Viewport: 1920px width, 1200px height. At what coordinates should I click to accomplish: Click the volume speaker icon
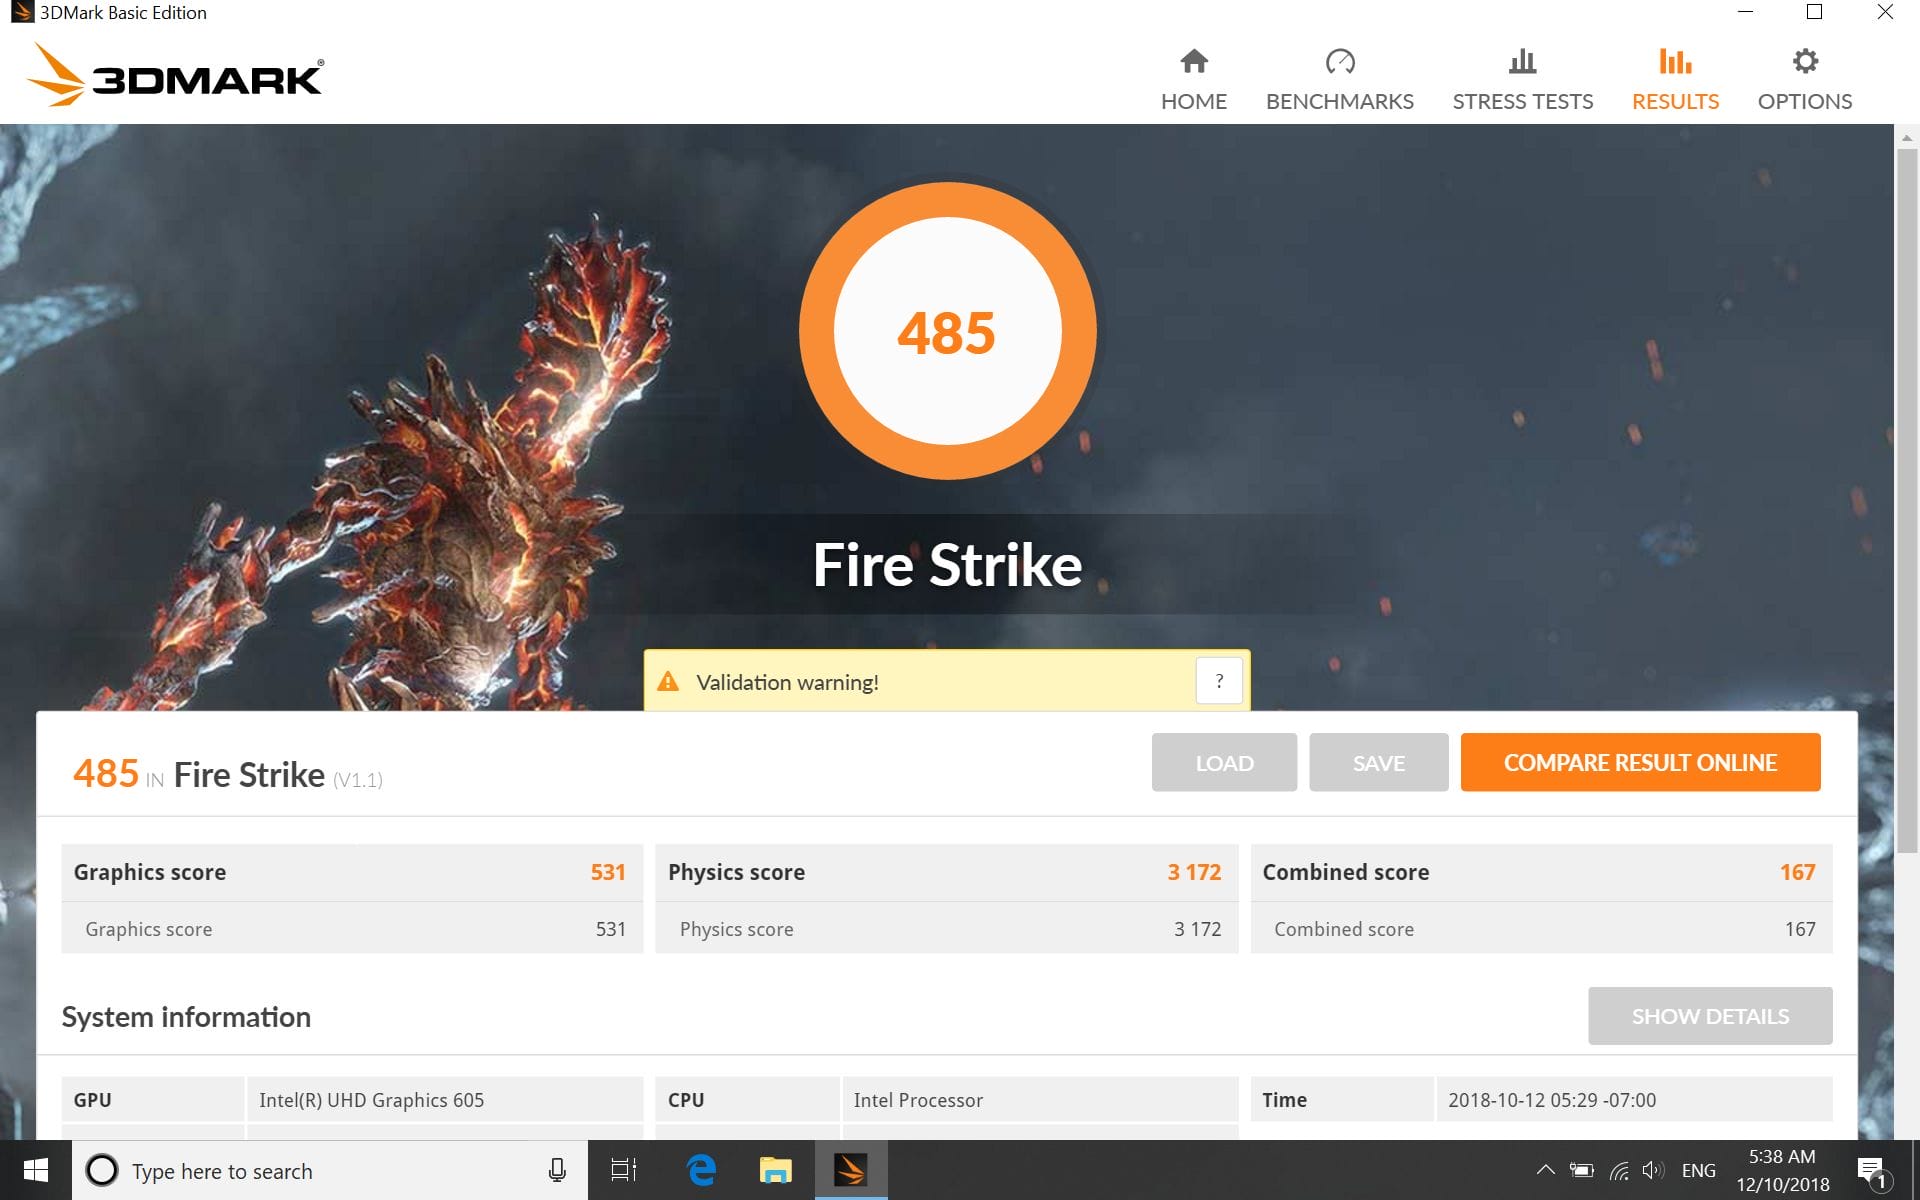(1653, 1170)
